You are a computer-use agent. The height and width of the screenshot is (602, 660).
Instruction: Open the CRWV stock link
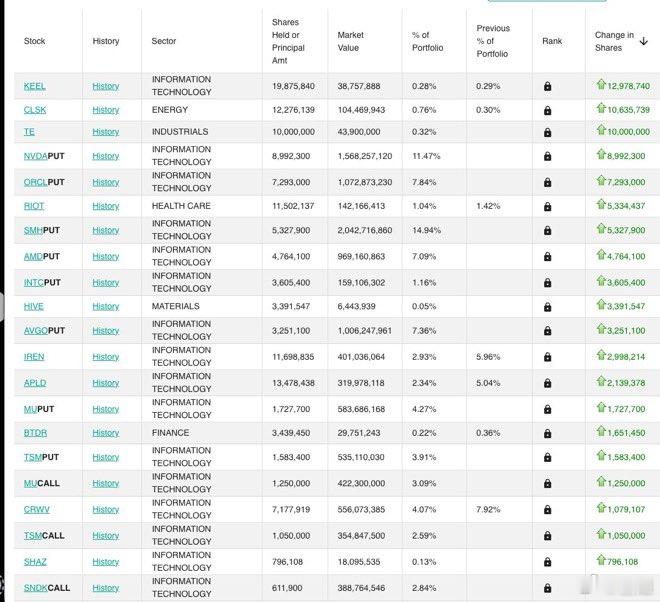pos(37,509)
